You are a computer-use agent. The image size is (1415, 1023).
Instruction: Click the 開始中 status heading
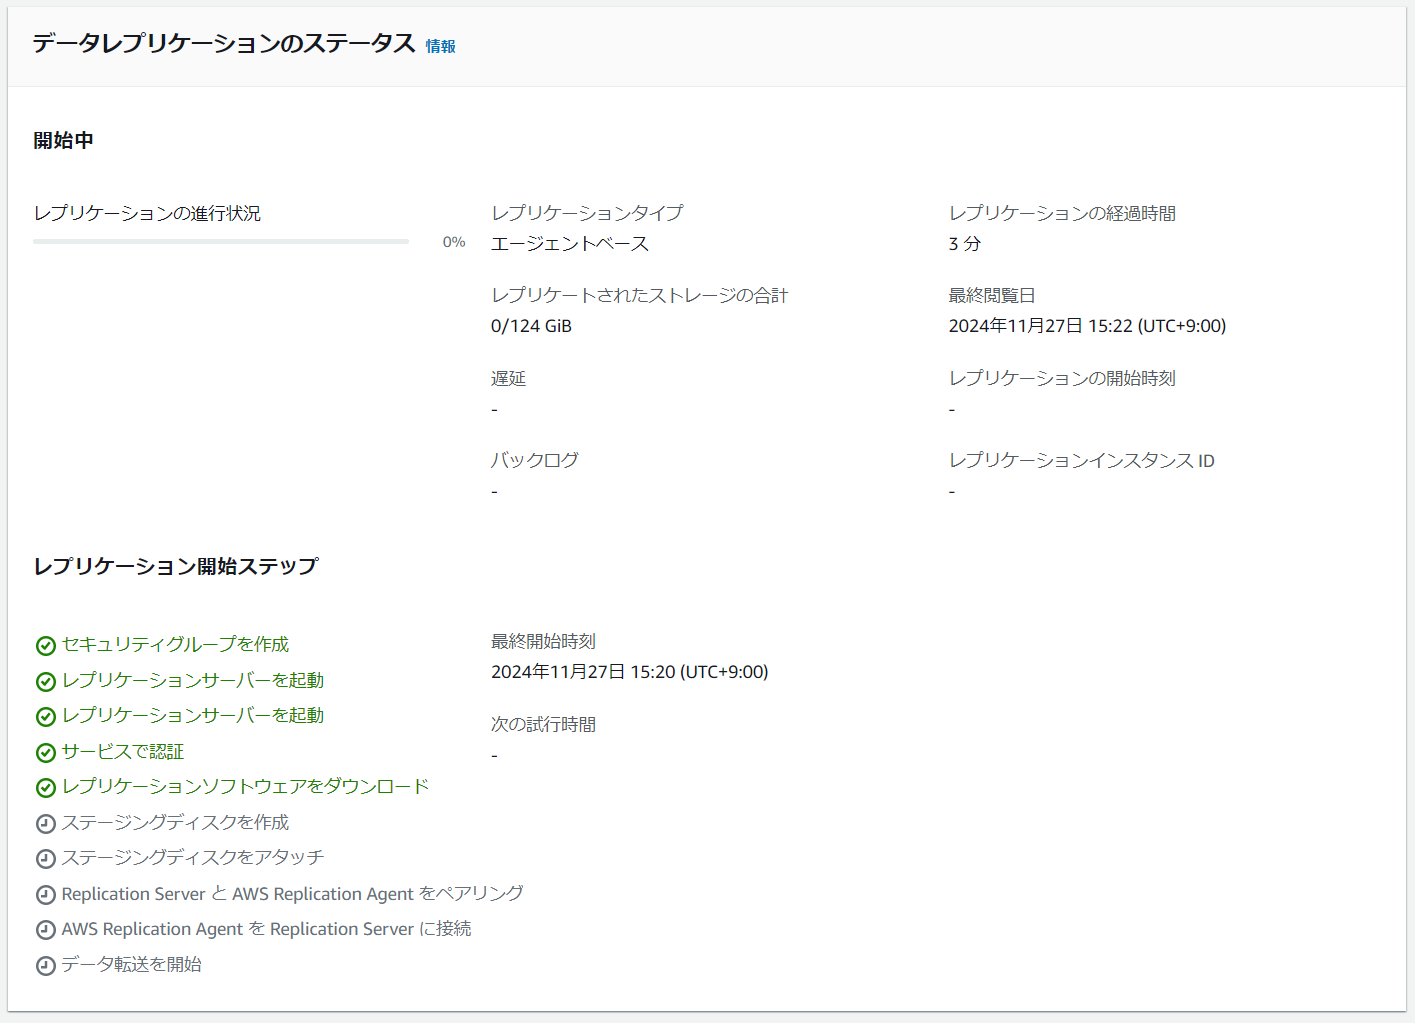(63, 140)
